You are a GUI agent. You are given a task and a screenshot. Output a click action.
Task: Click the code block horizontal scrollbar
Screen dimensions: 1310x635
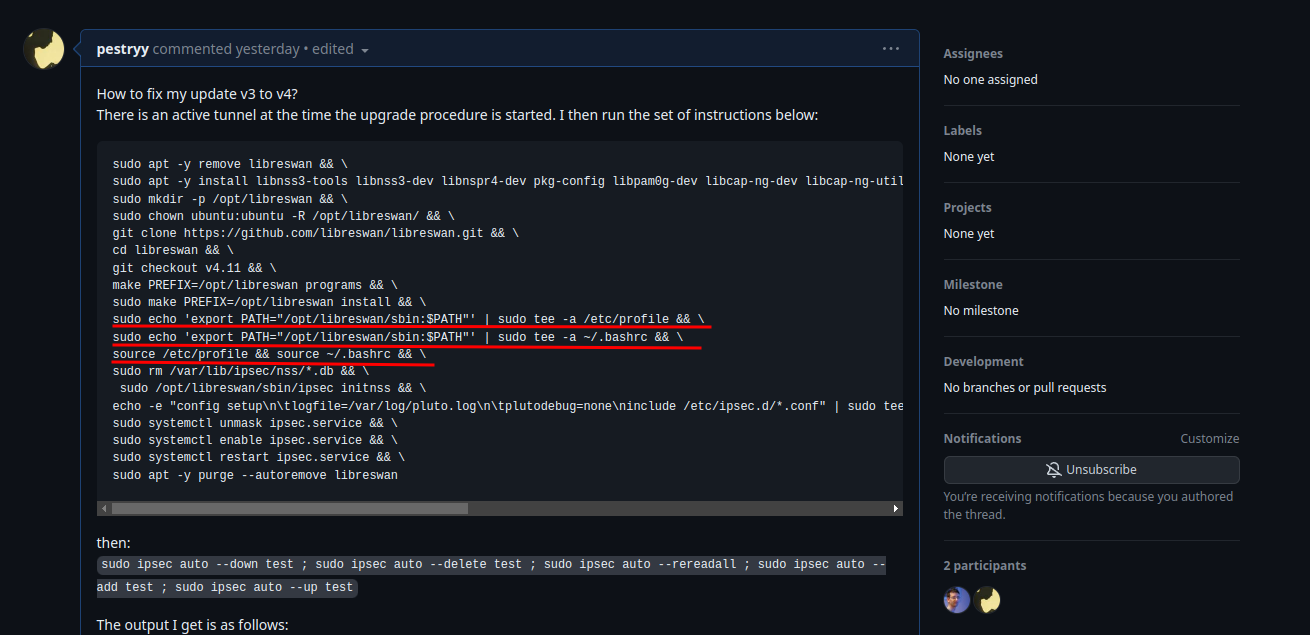click(290, 508)
